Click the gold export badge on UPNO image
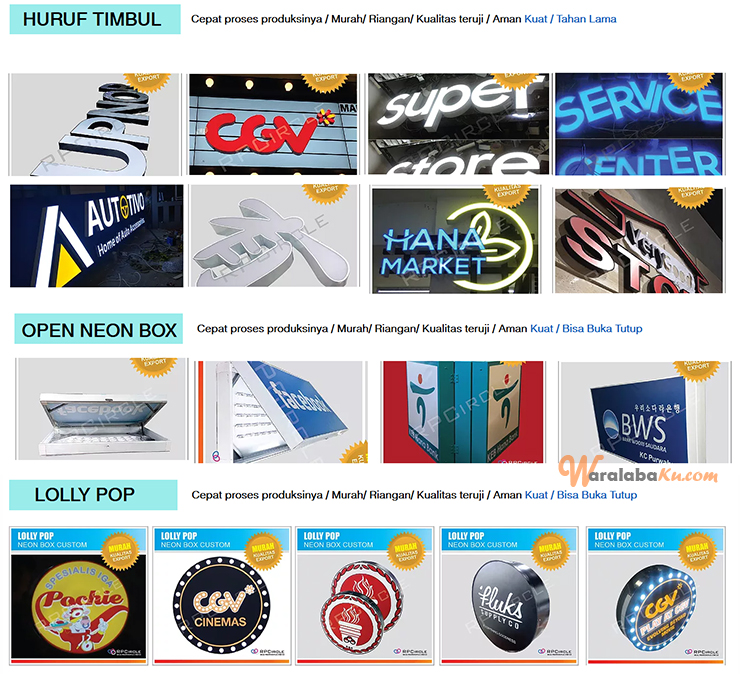740x674 pixels. (x=147, y=81)
